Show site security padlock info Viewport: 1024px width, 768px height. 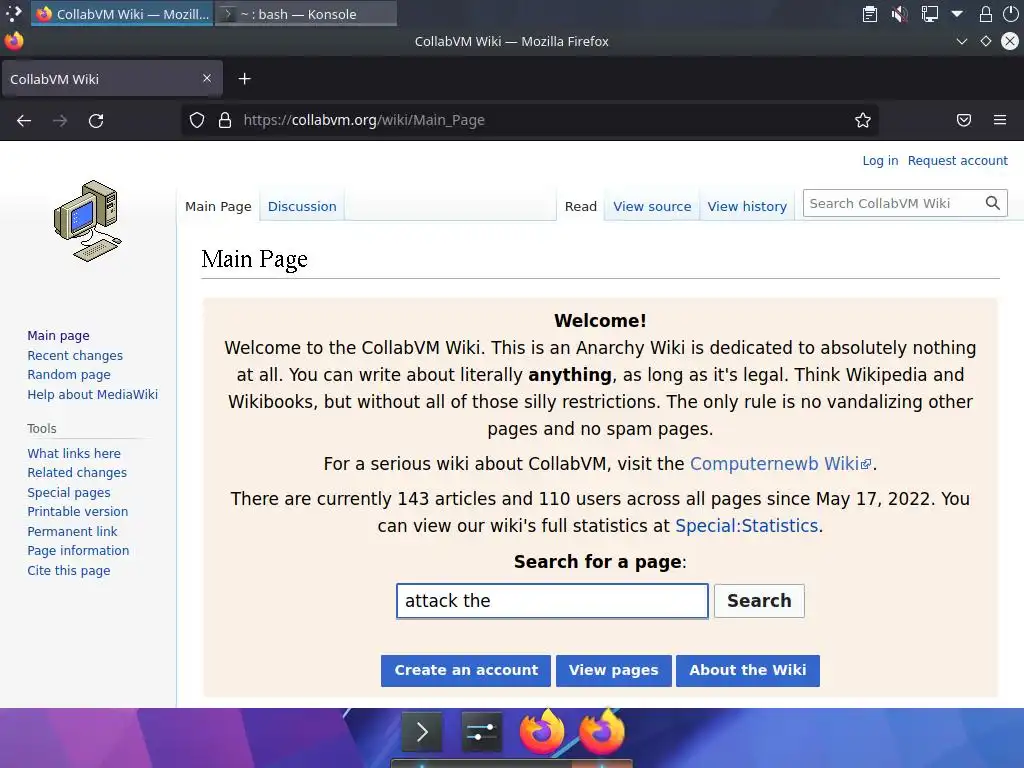[225, 120]
